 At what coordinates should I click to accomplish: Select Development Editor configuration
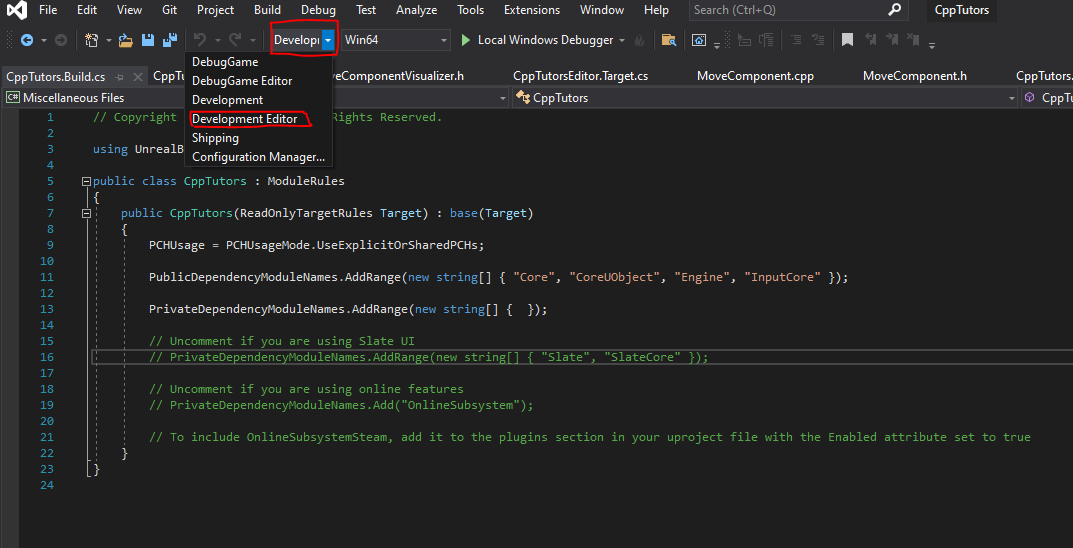point(245,119)
